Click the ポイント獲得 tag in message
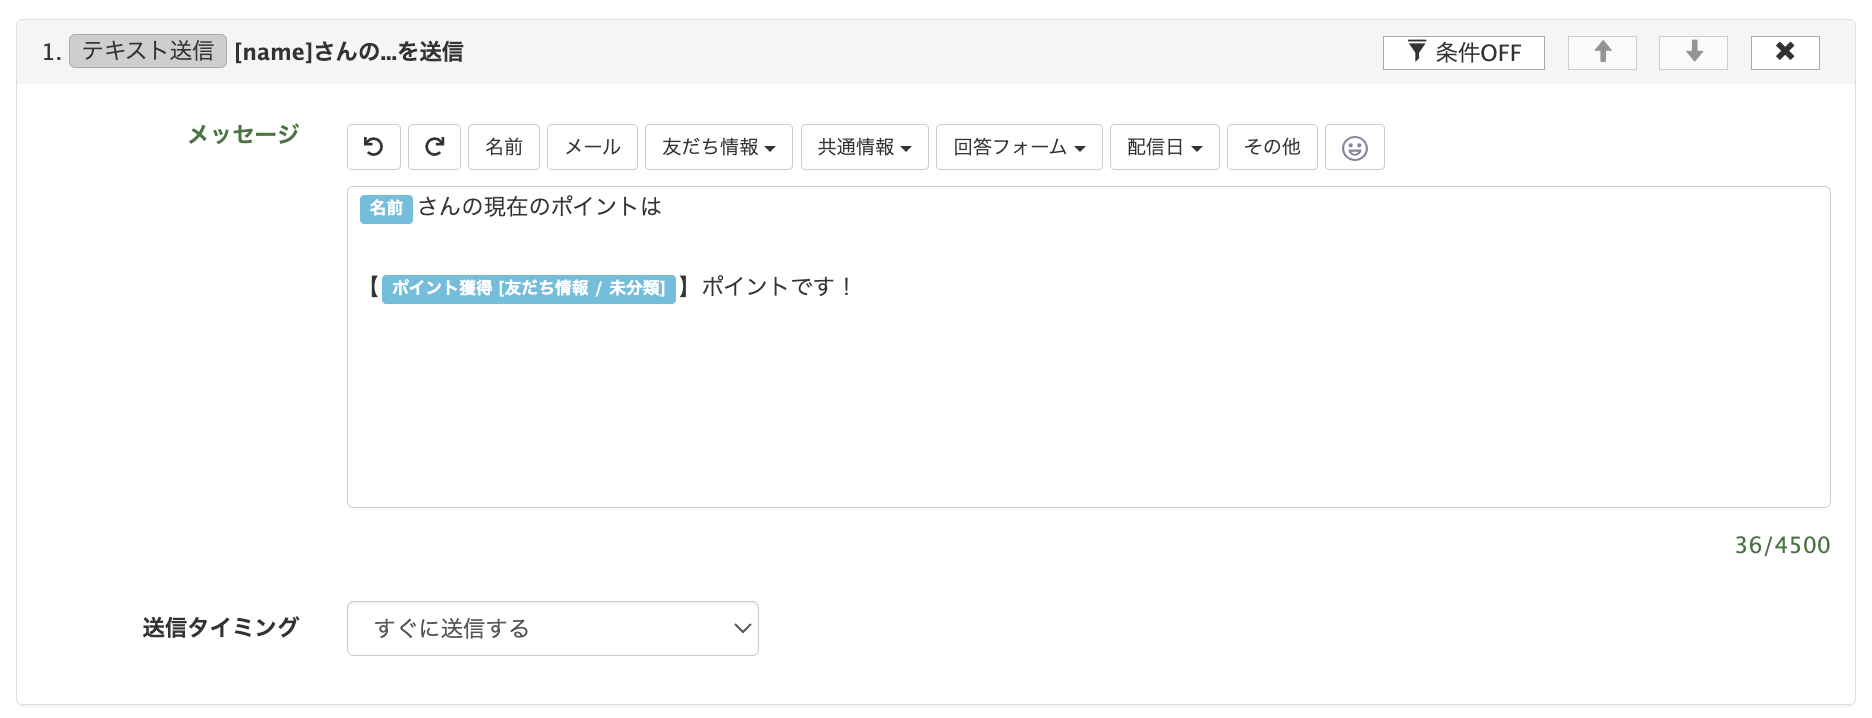 pos(529,288)
